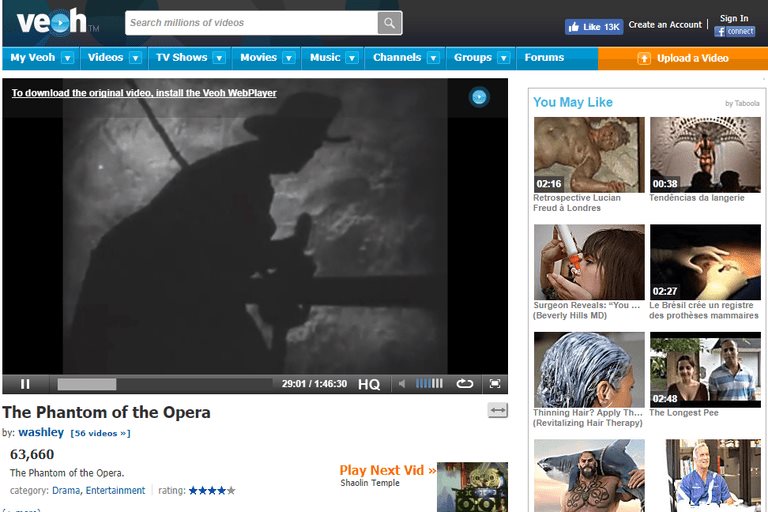
Task: Click the Veoh WebPlayer download icon
Action: click(479, 97)
